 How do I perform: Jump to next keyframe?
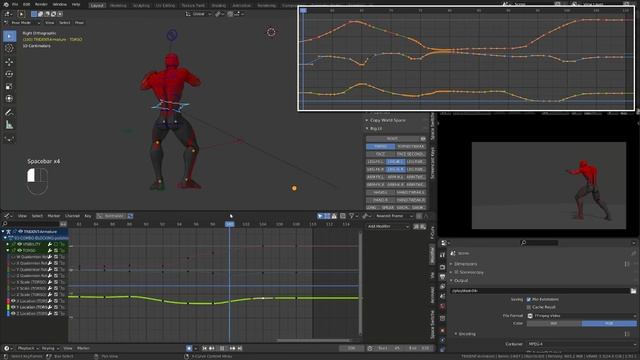232,348
